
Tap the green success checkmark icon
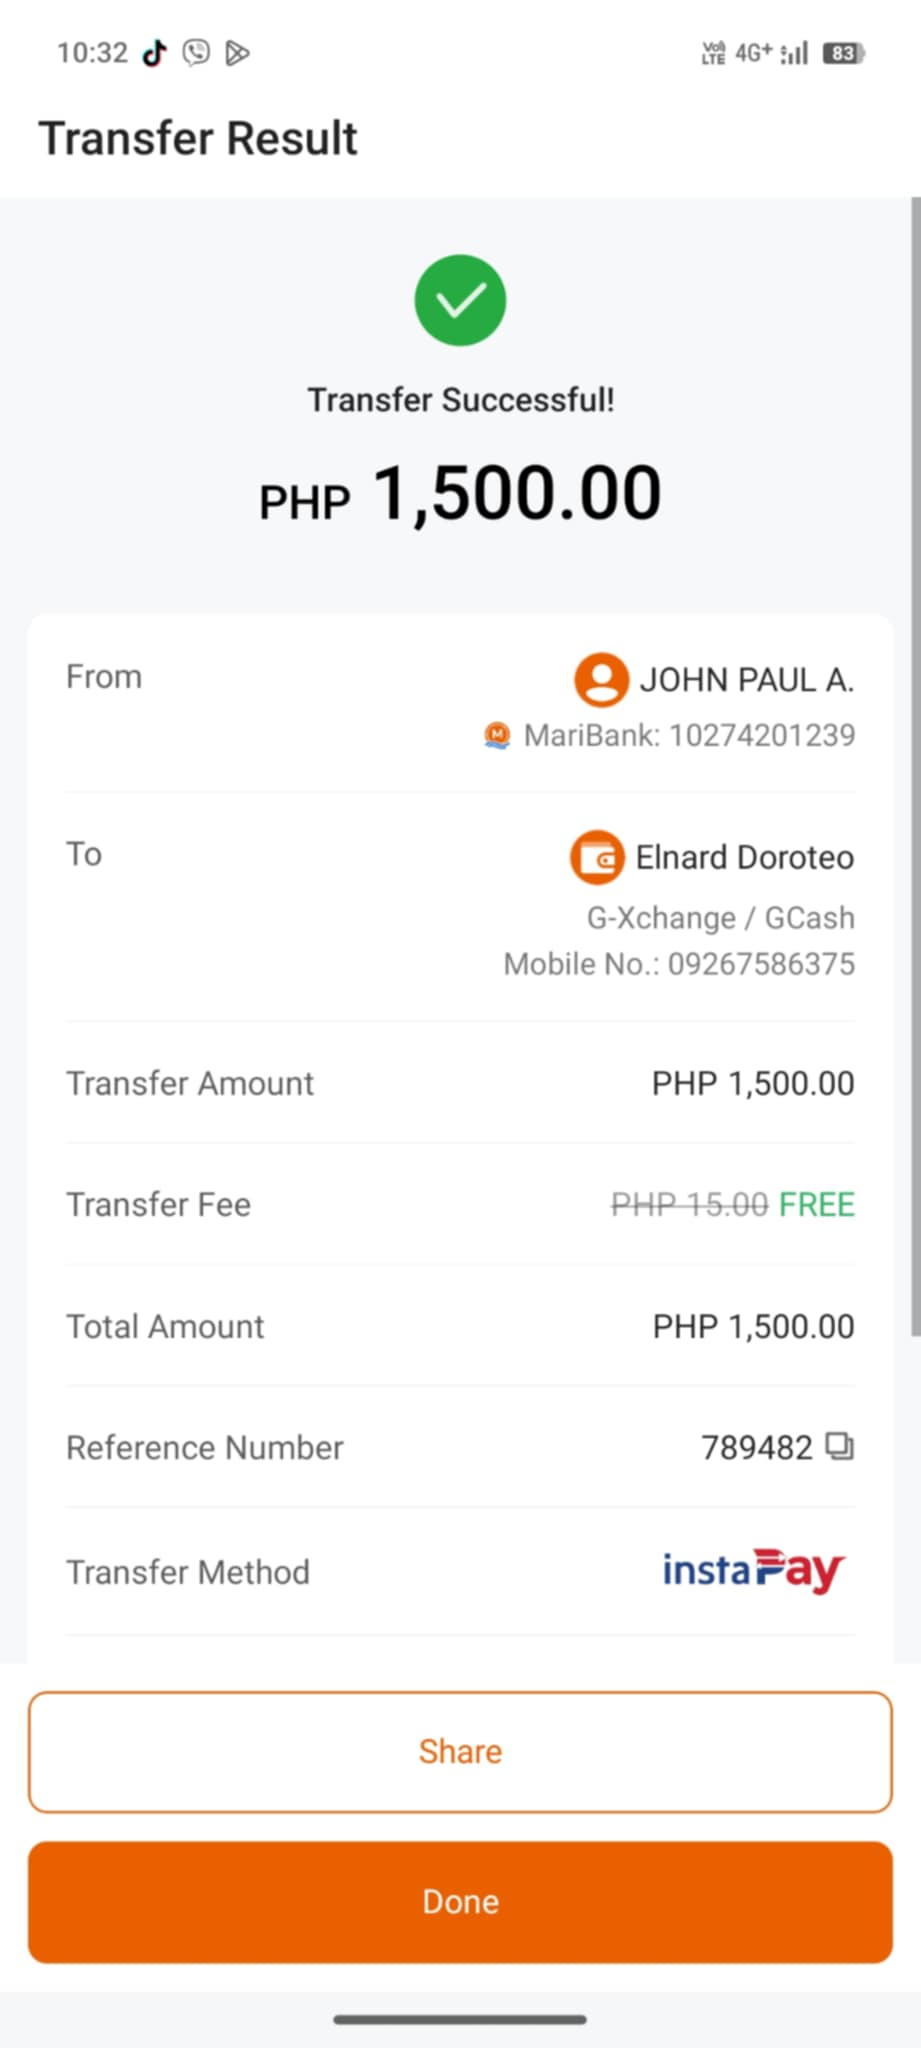coord(460,301)
